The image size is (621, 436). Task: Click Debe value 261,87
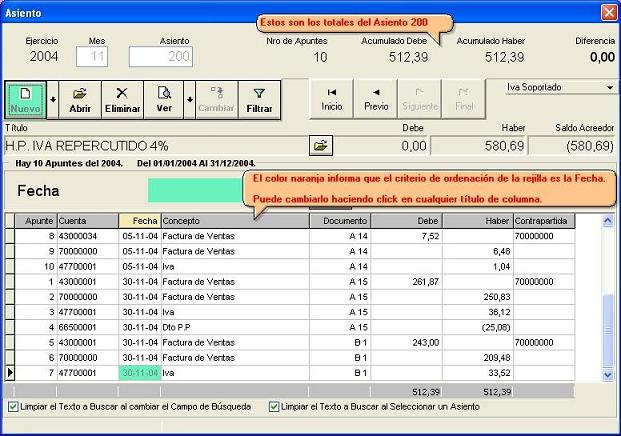(407, 282)
